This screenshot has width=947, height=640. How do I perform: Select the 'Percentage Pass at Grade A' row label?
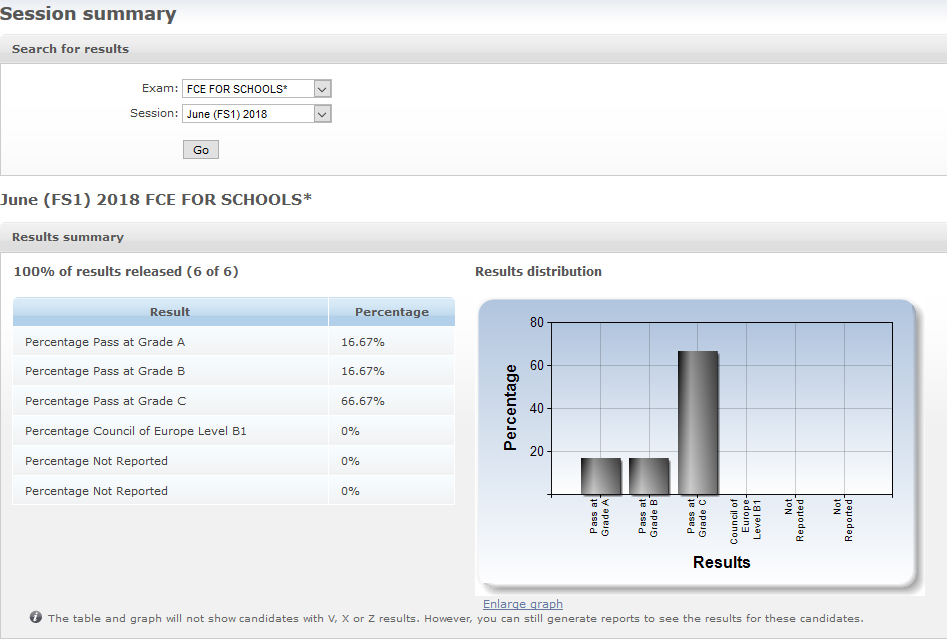(x=105, y=342)
